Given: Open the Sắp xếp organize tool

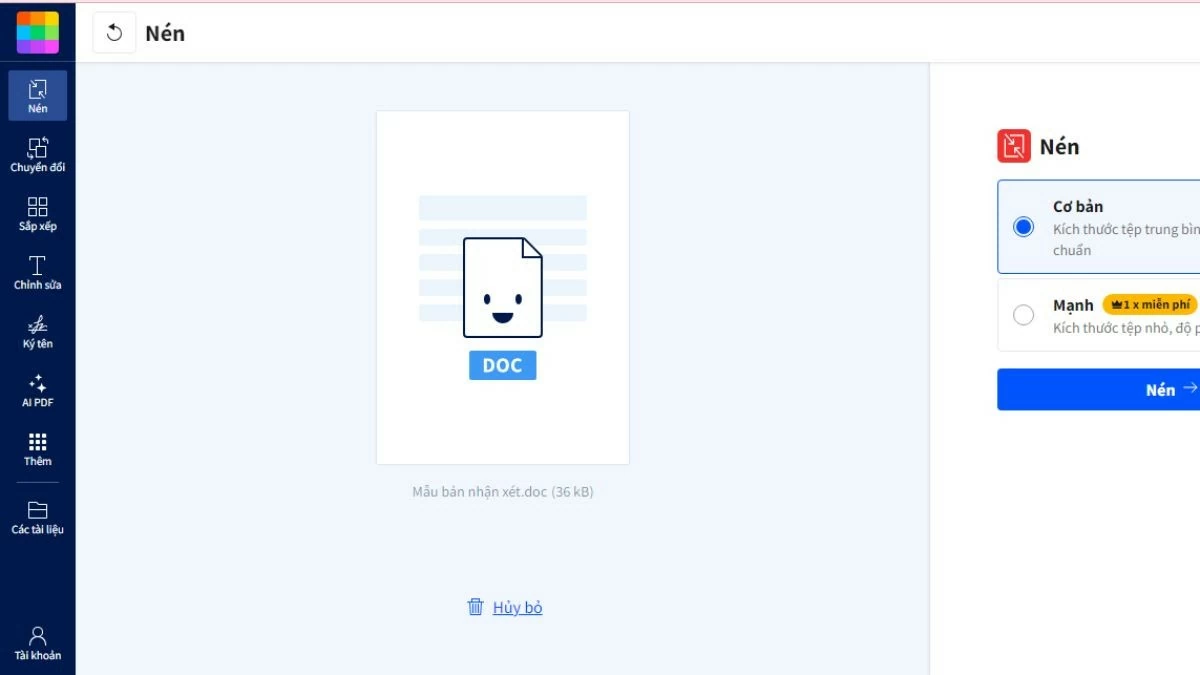Looking at the screenshot, I should (x=37, y=214).
